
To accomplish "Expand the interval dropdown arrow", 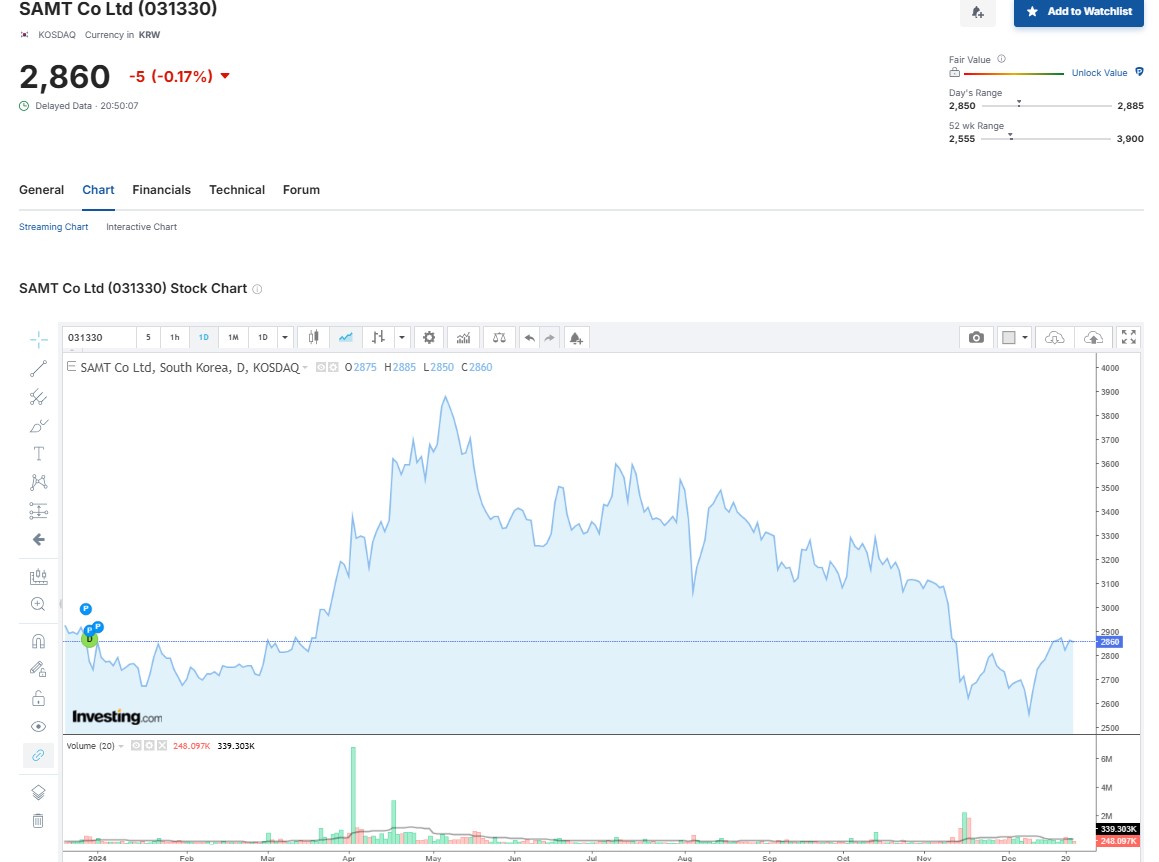I will pyautogui.click(x=285, y=337).
